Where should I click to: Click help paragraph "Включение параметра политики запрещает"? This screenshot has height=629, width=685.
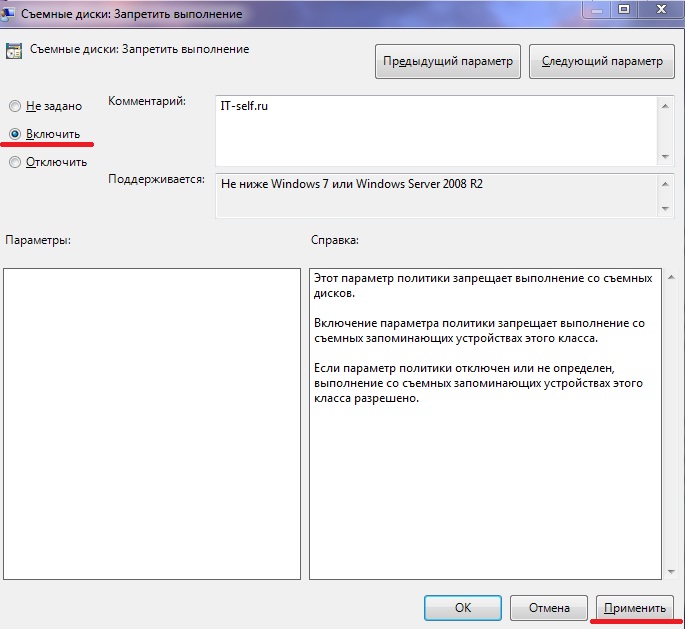(479, 331)
